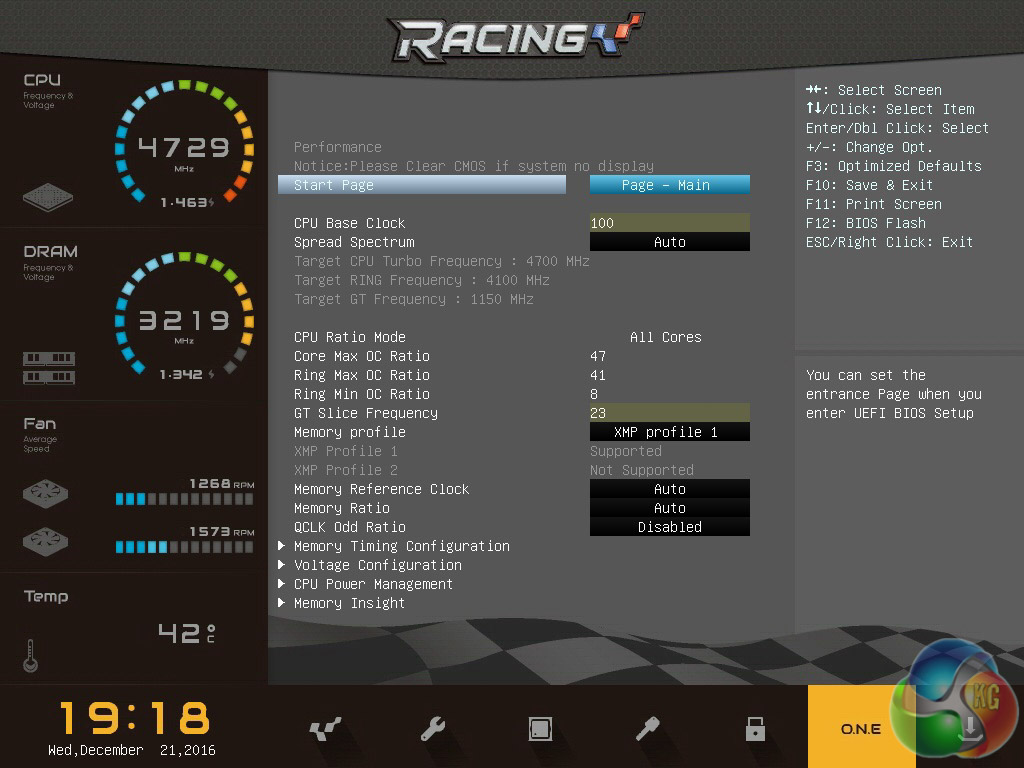Viewport: 1024px width, 768px height.
Task: Click the wrench advanced settings icon
Action: click(x=433, y=729)
